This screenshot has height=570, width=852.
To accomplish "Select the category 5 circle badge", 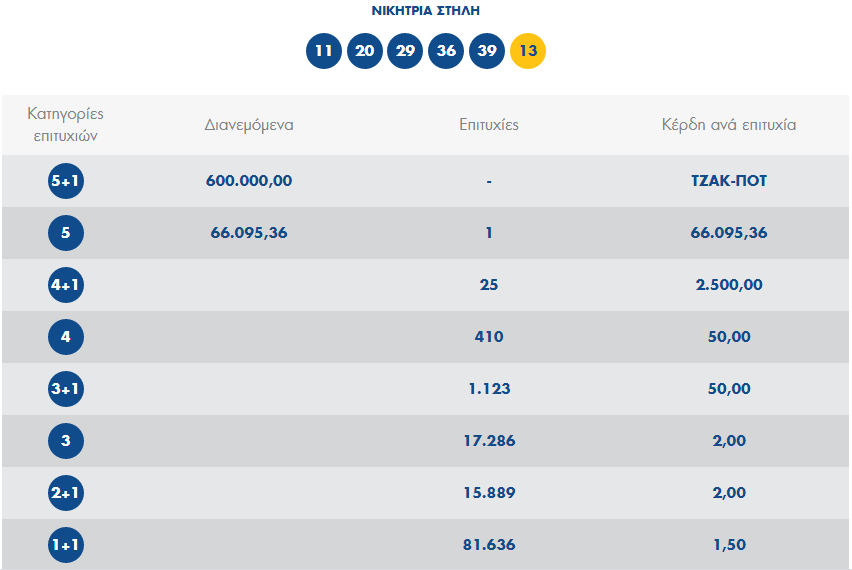I will pos(66,233).
